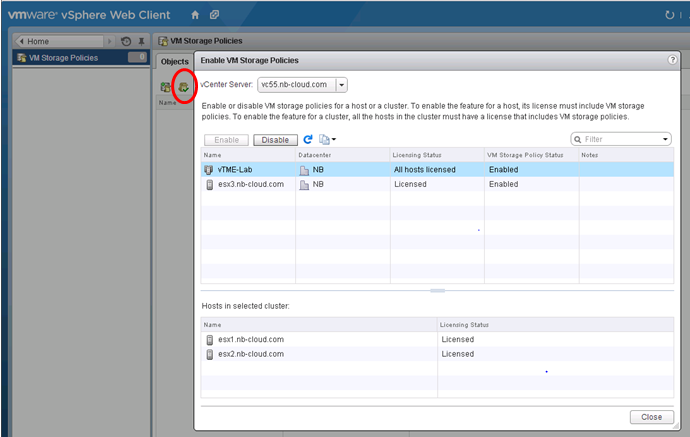The image size is (690, 437).
Task: Click into the Filter field
Action: [x=620, y=139]
